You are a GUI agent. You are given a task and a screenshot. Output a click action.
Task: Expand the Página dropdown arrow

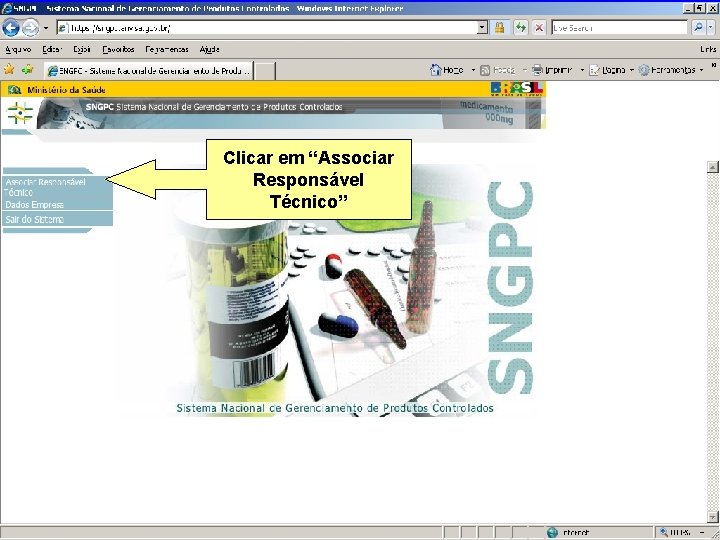[x=631, y=70]
